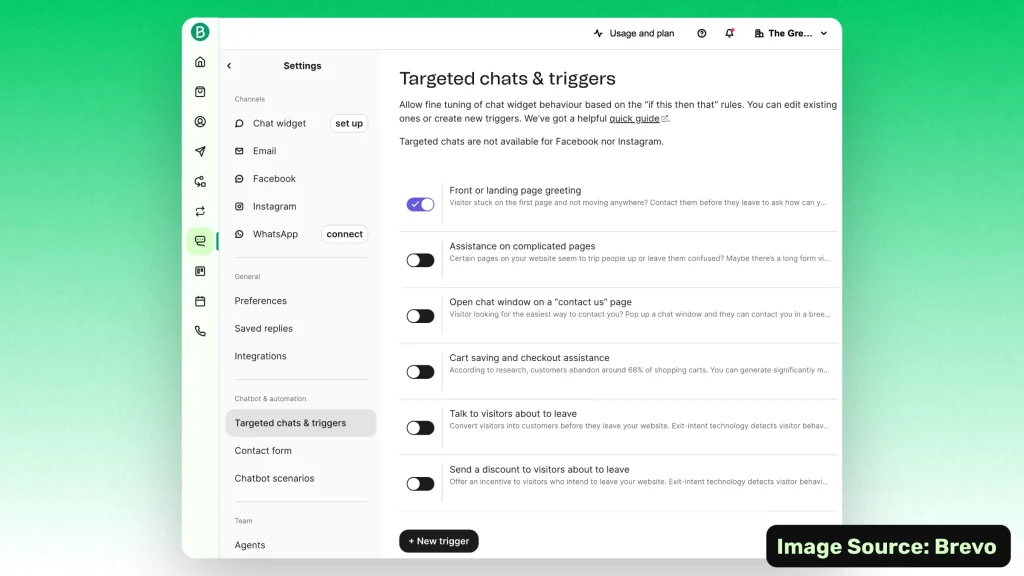Enable Assistance on complicated pages toggle
This screenshot has width=1024, height=576.
click(x=420, y=260)
